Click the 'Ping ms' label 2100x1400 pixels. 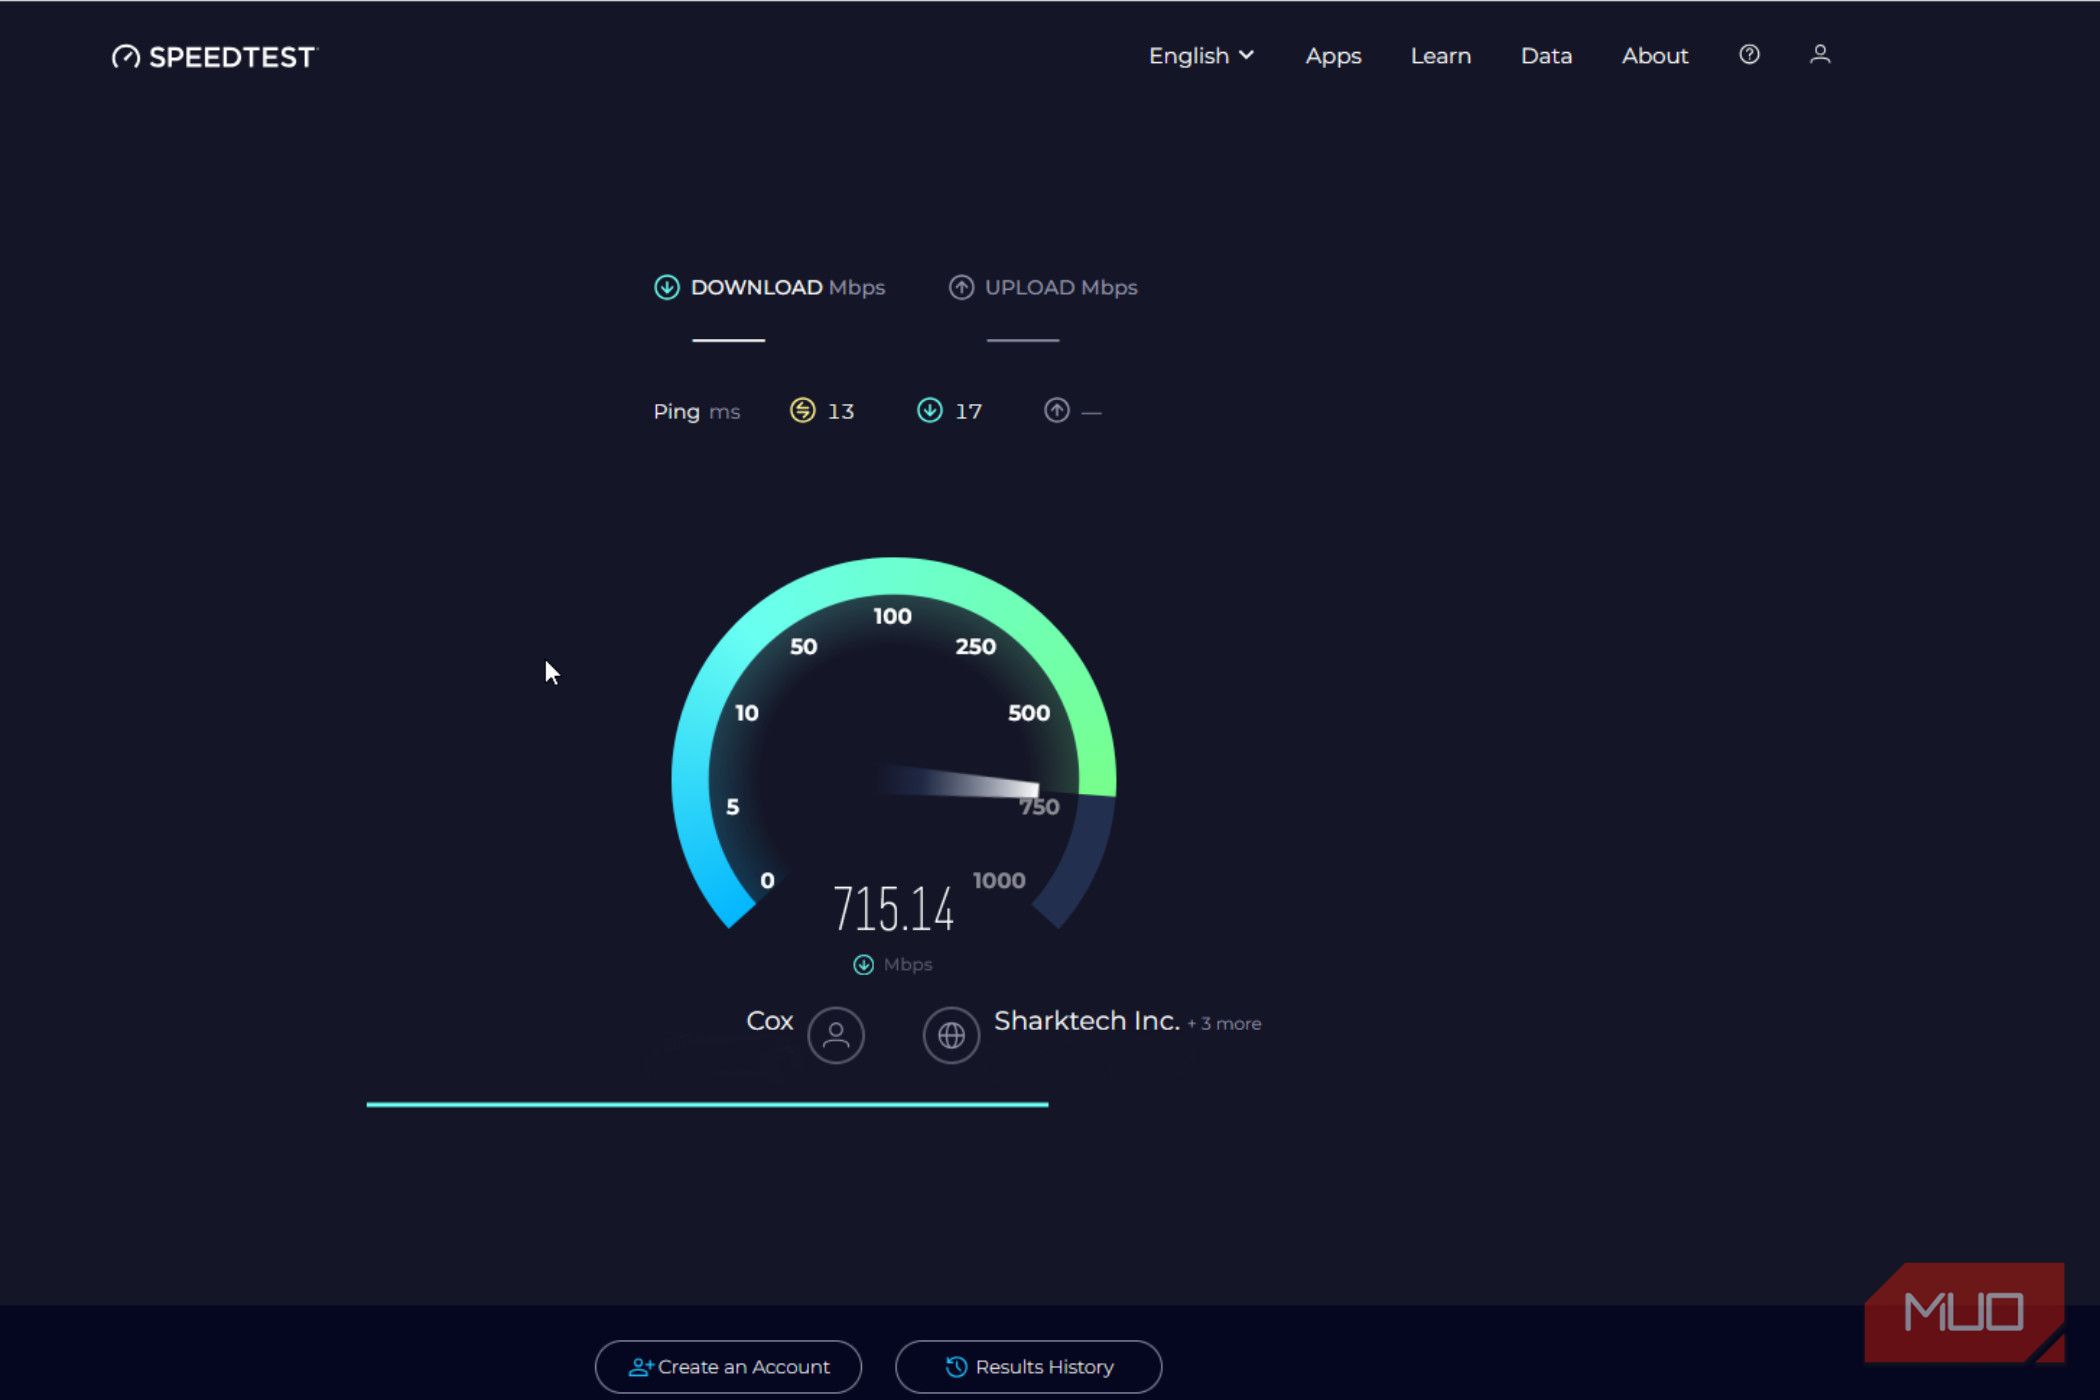pos(696,411)
